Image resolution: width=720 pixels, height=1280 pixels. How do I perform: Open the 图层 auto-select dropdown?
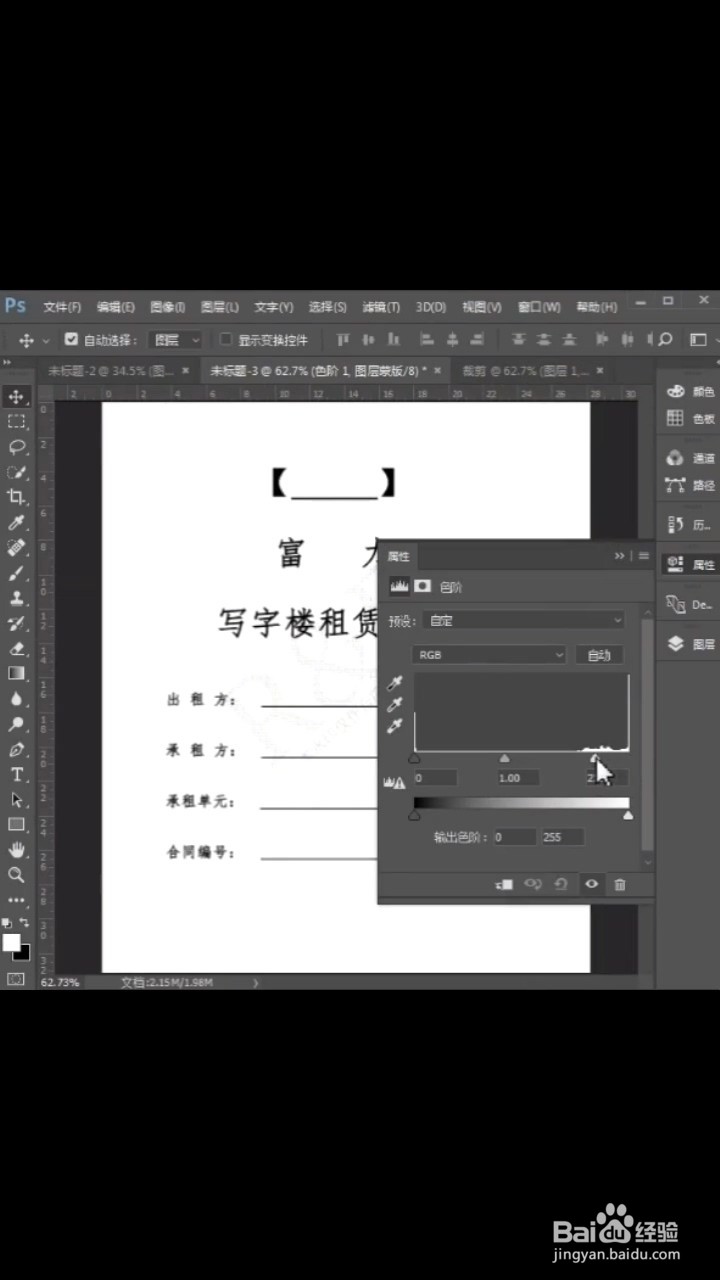coord(175,340)
